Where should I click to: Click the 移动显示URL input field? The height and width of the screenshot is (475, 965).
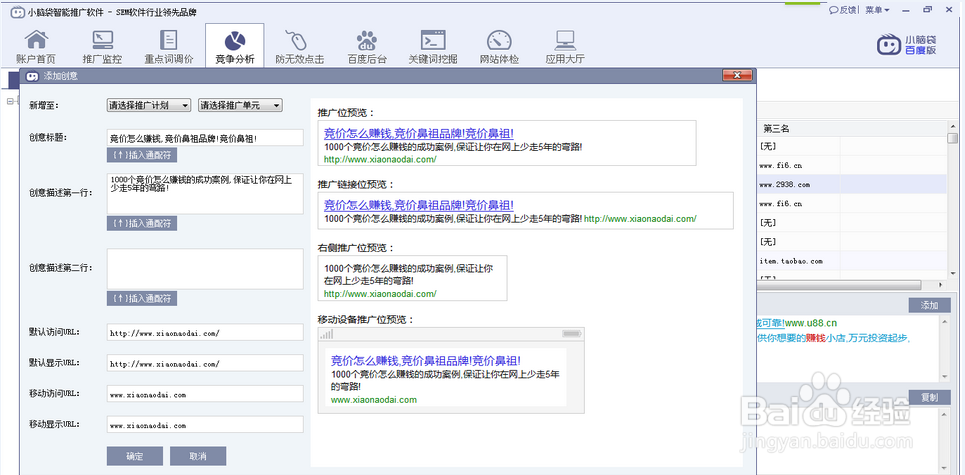coord(205,425)
